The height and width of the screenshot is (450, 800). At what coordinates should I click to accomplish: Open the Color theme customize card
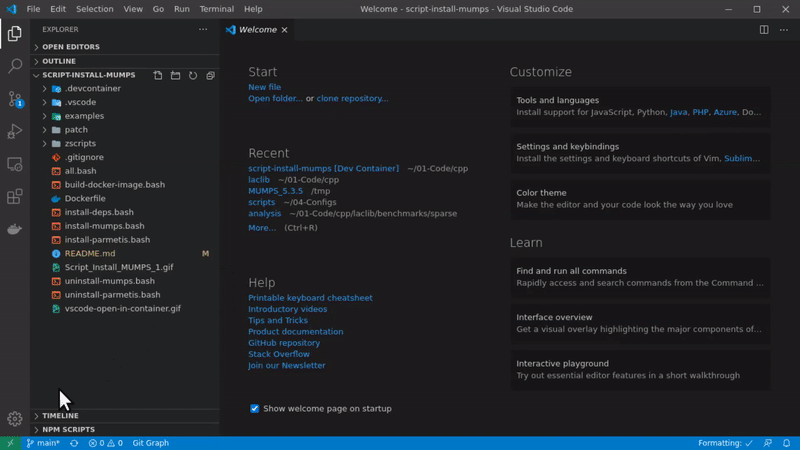640,199
